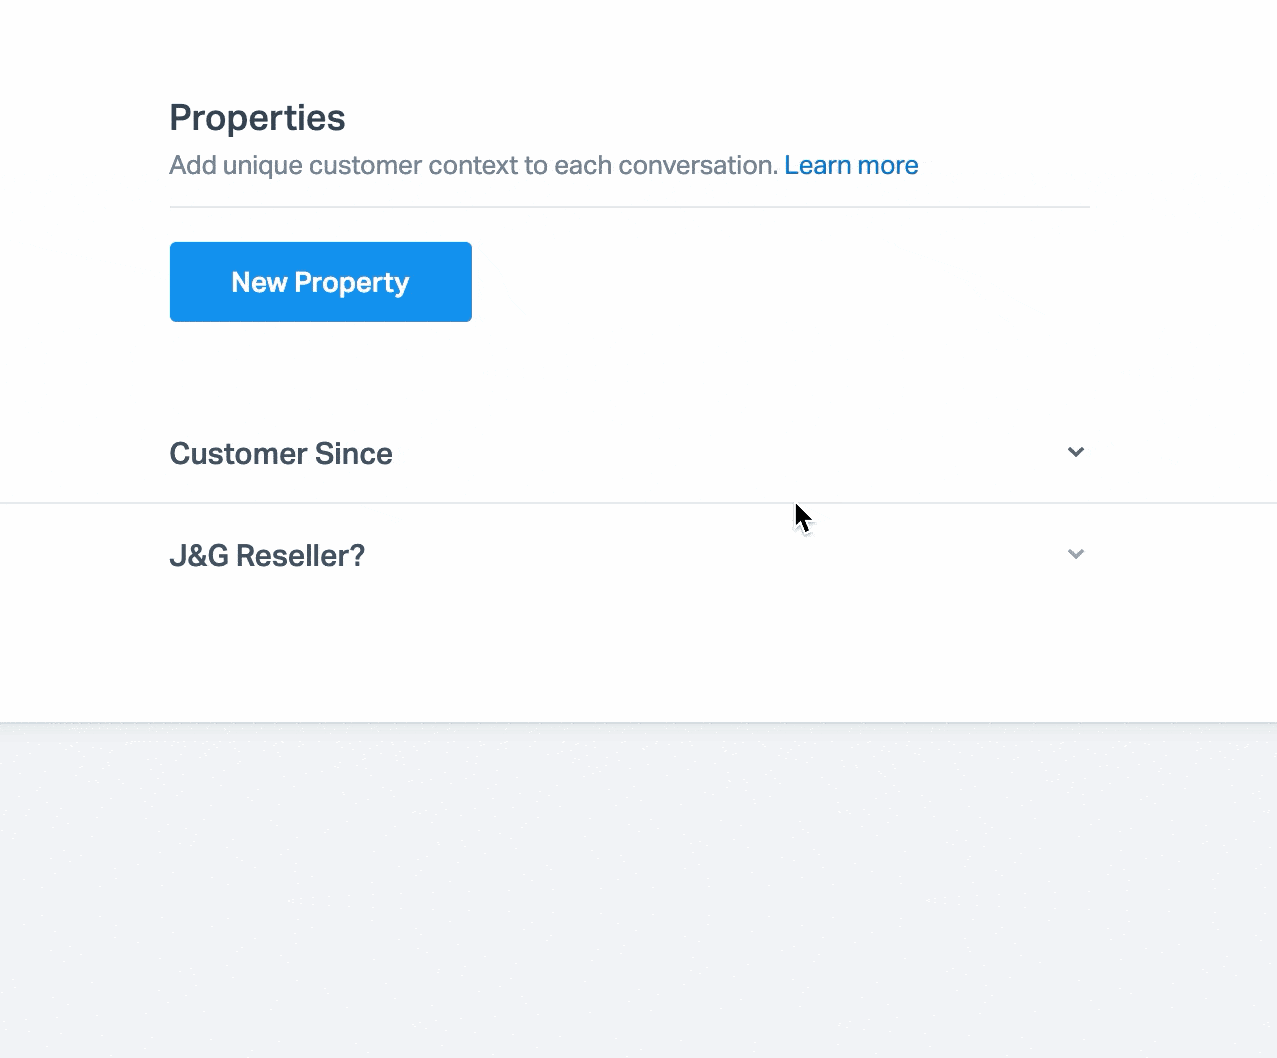The height and width of the screenshot is (1058, 1277).
Task: Click the New Property button
Action: click(x=320, y=282)
